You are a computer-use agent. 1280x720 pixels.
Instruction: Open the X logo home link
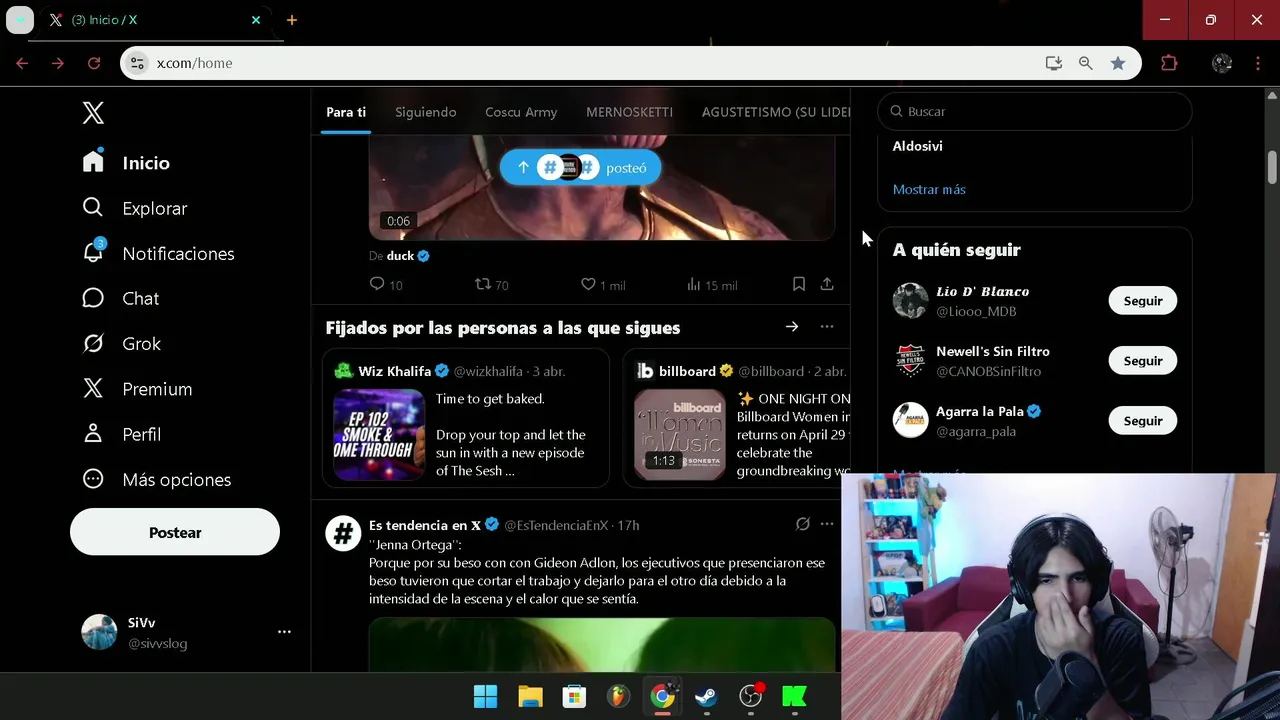93,113
